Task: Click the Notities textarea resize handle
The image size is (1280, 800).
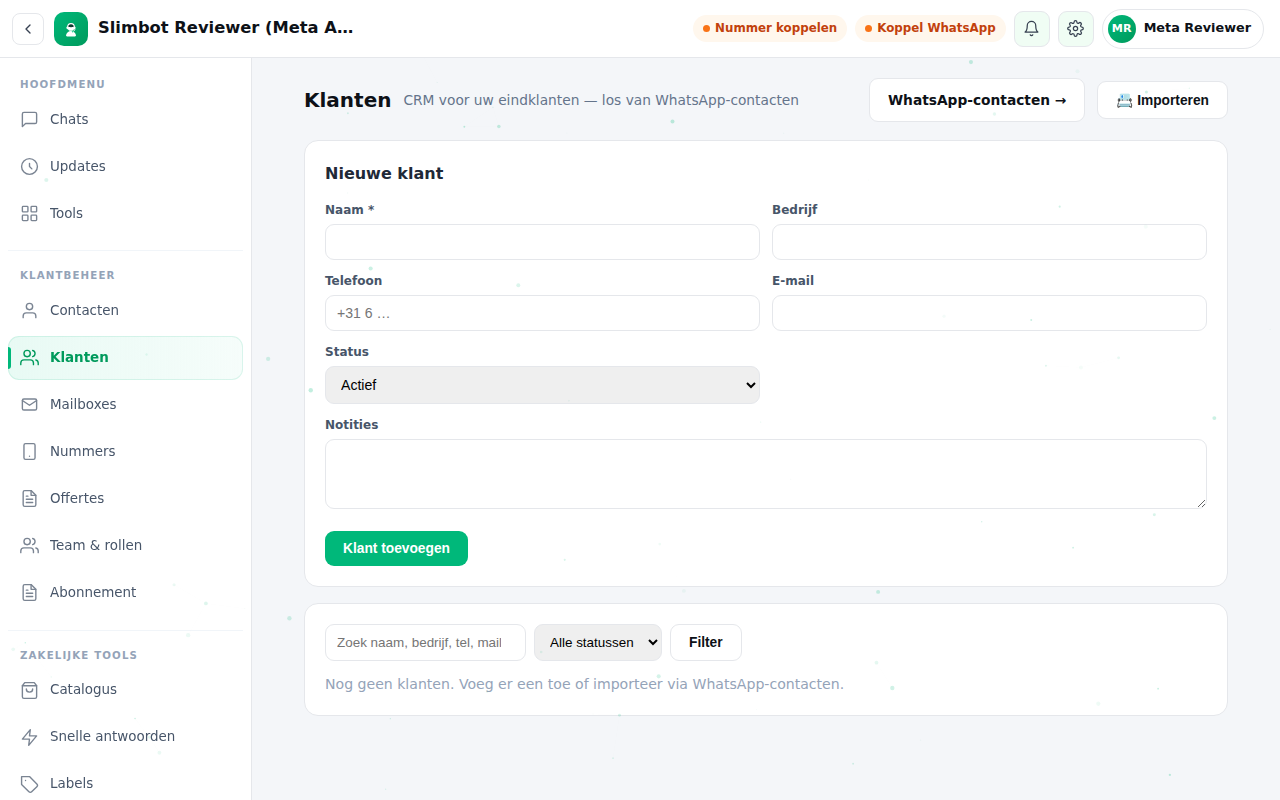Action: pos(1200,502)
